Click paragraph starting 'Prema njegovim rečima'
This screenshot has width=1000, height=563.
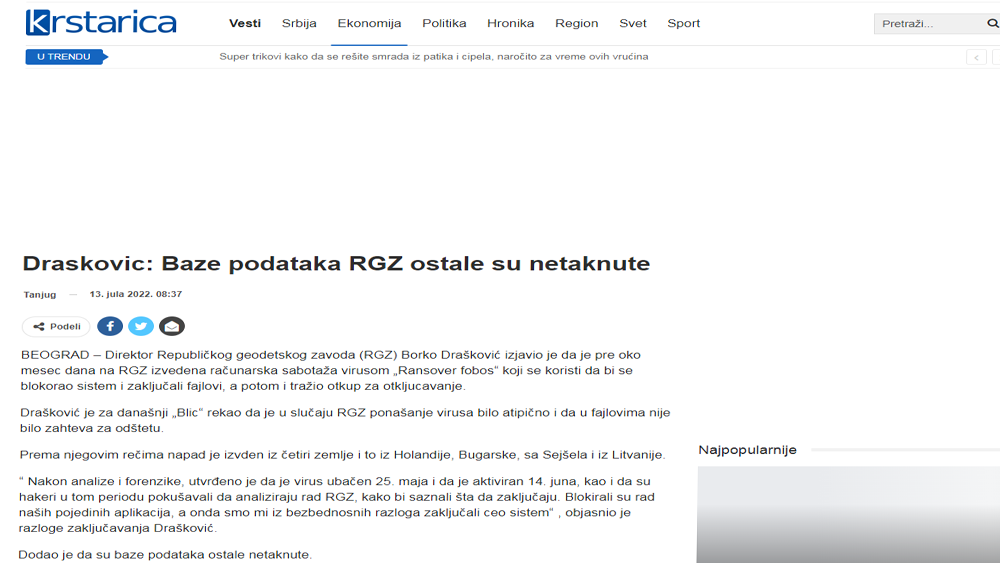pos(342,455)
